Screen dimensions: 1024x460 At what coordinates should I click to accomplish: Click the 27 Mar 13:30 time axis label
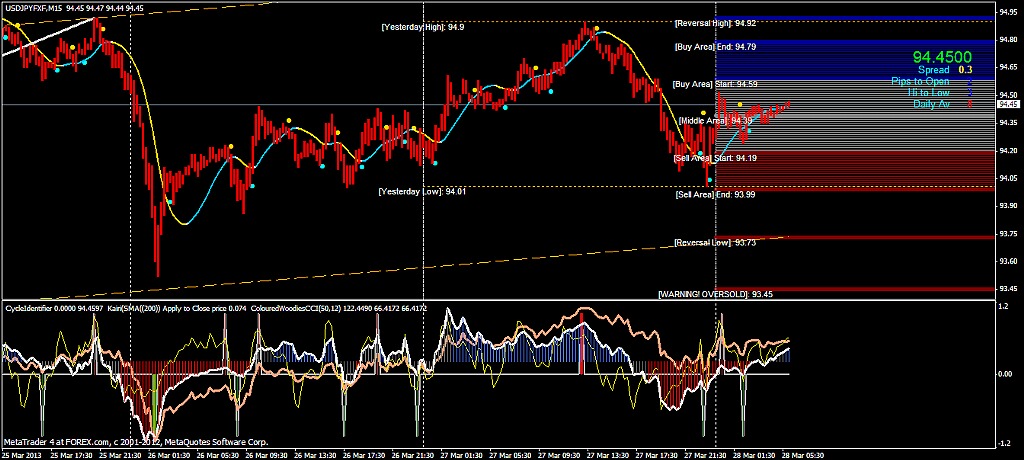point(608,454)
